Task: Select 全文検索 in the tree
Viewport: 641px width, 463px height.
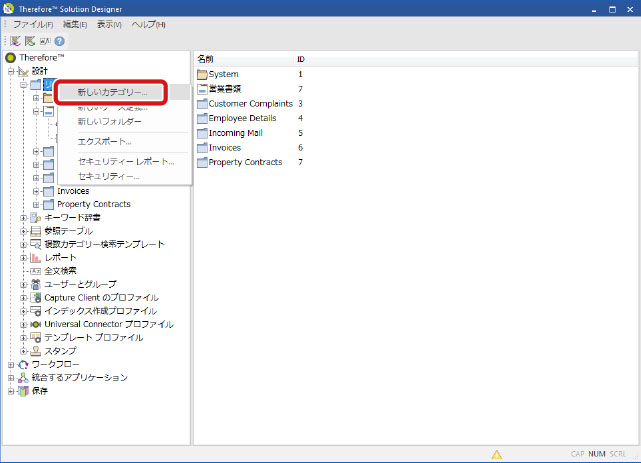Action: point(60,271)
